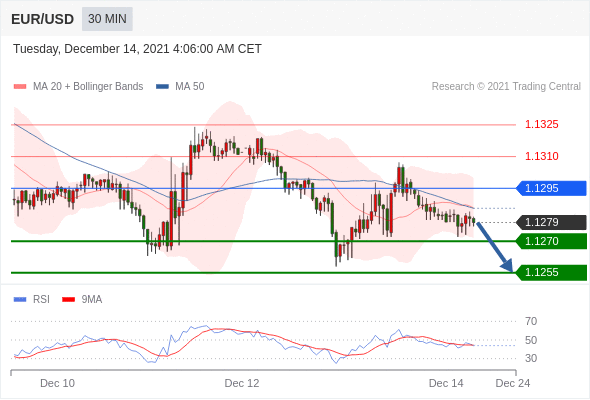The width and height of the screenshot is (590, 400).
Task: Click the red 9MA legend swatch
Action: (x=68, y=300)
